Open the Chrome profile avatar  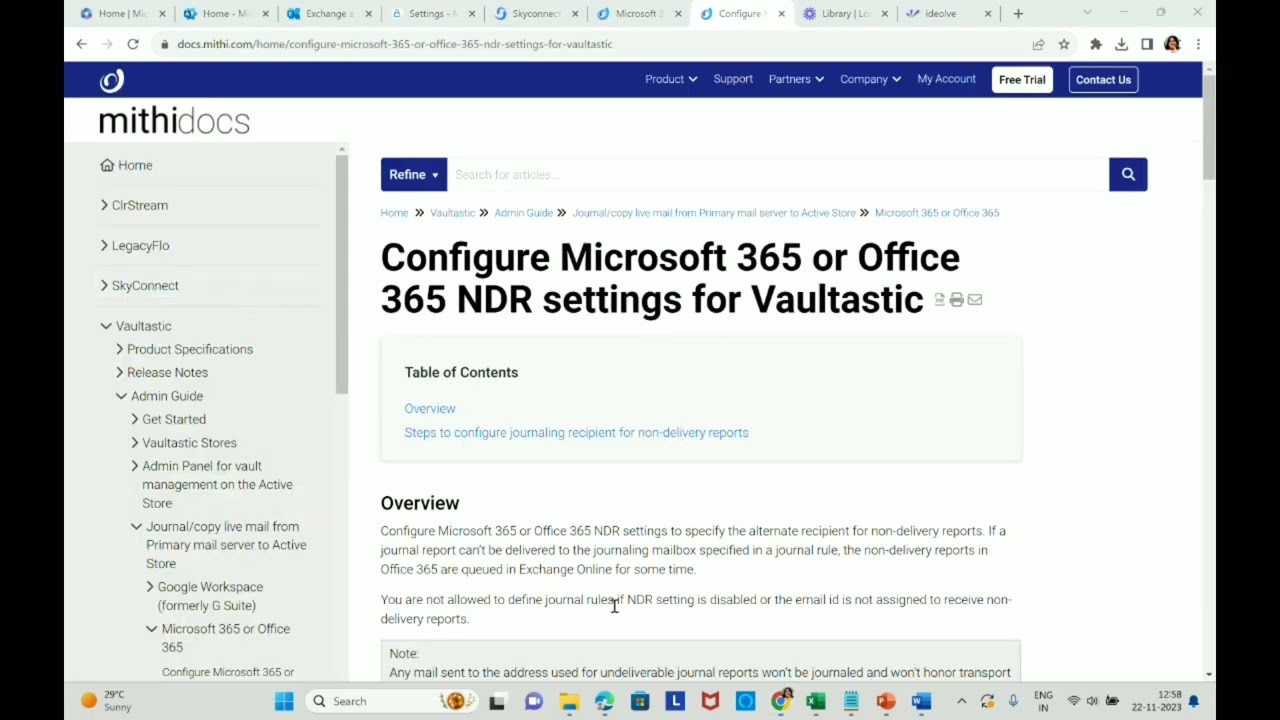point(1172,44)
